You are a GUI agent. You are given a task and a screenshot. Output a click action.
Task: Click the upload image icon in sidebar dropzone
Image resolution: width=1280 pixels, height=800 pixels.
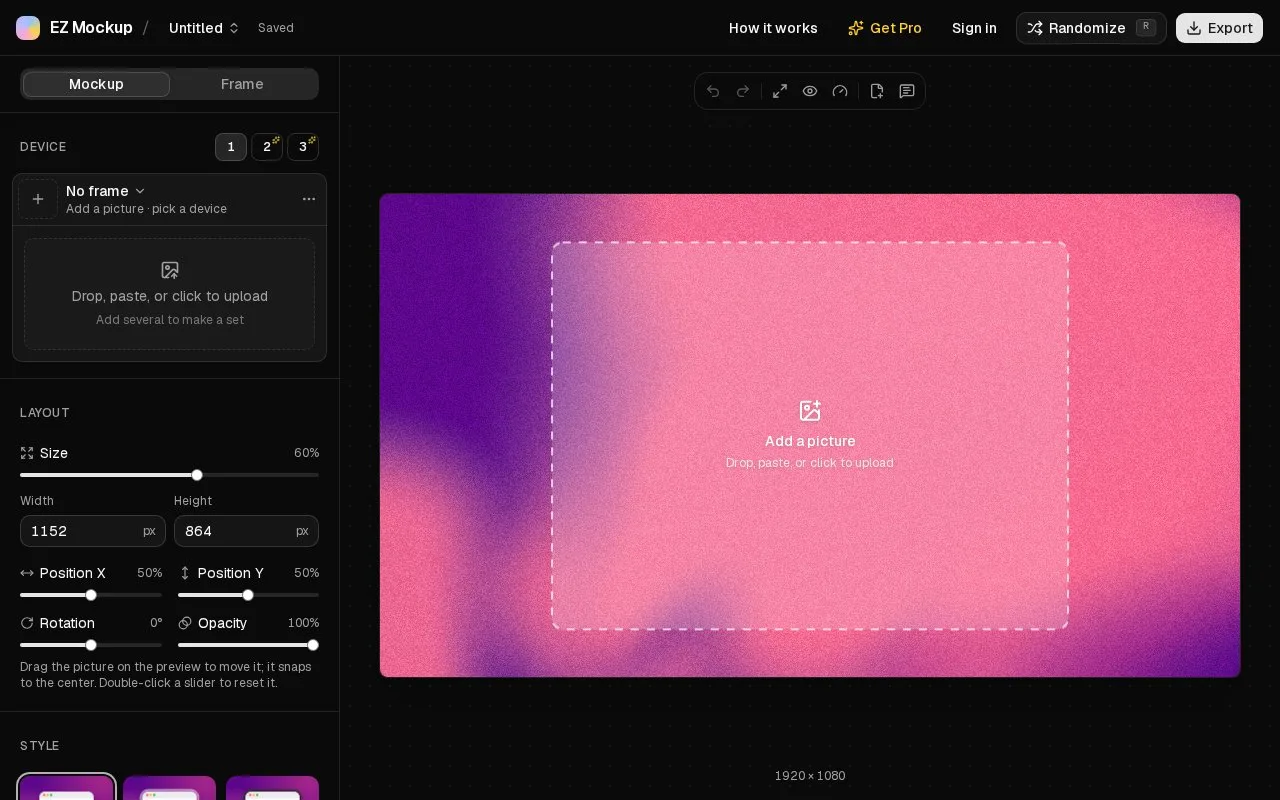(170, 270)
